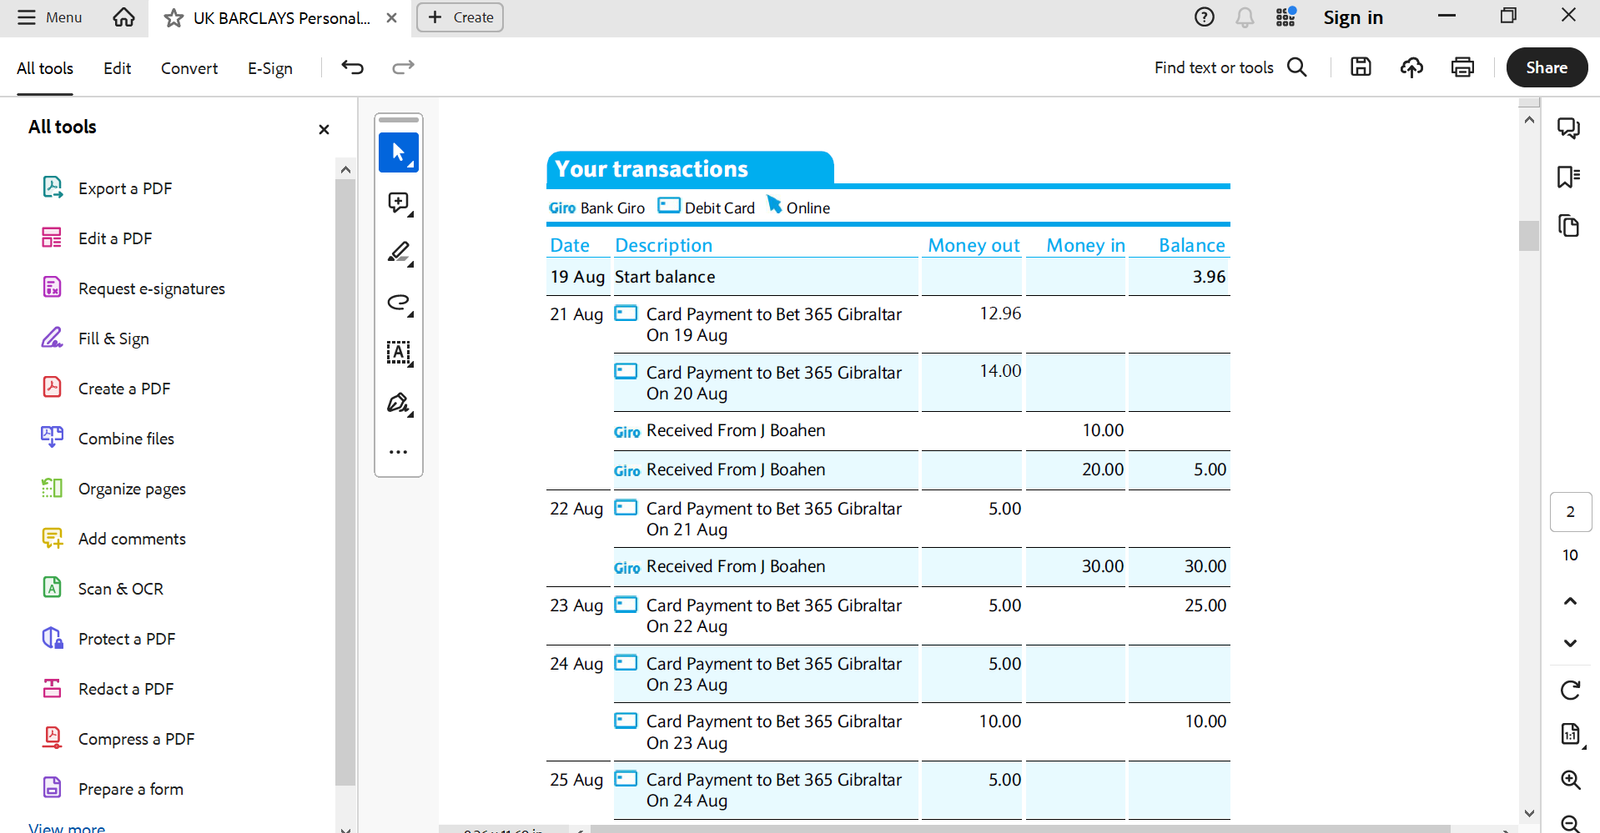Rotate the page using the rotate icon
1600x833 pixels.
[1570, 690]
